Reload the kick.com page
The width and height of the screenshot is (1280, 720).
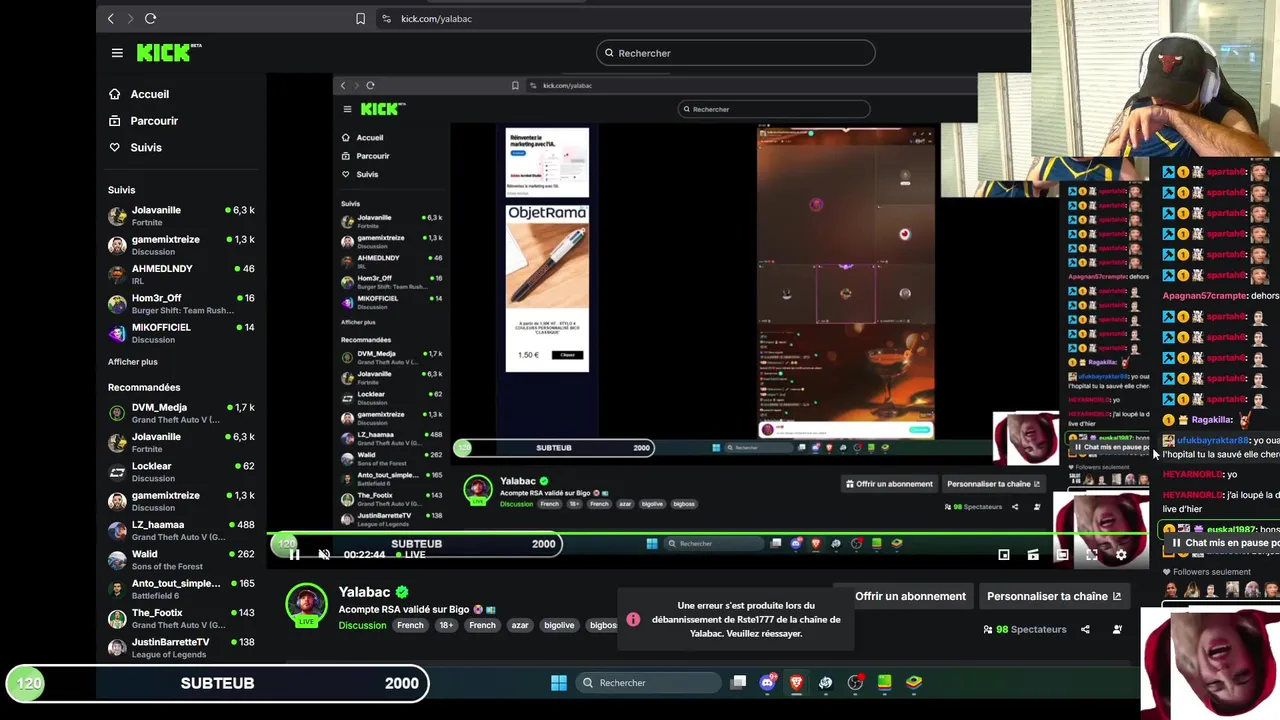coord(150,19)
